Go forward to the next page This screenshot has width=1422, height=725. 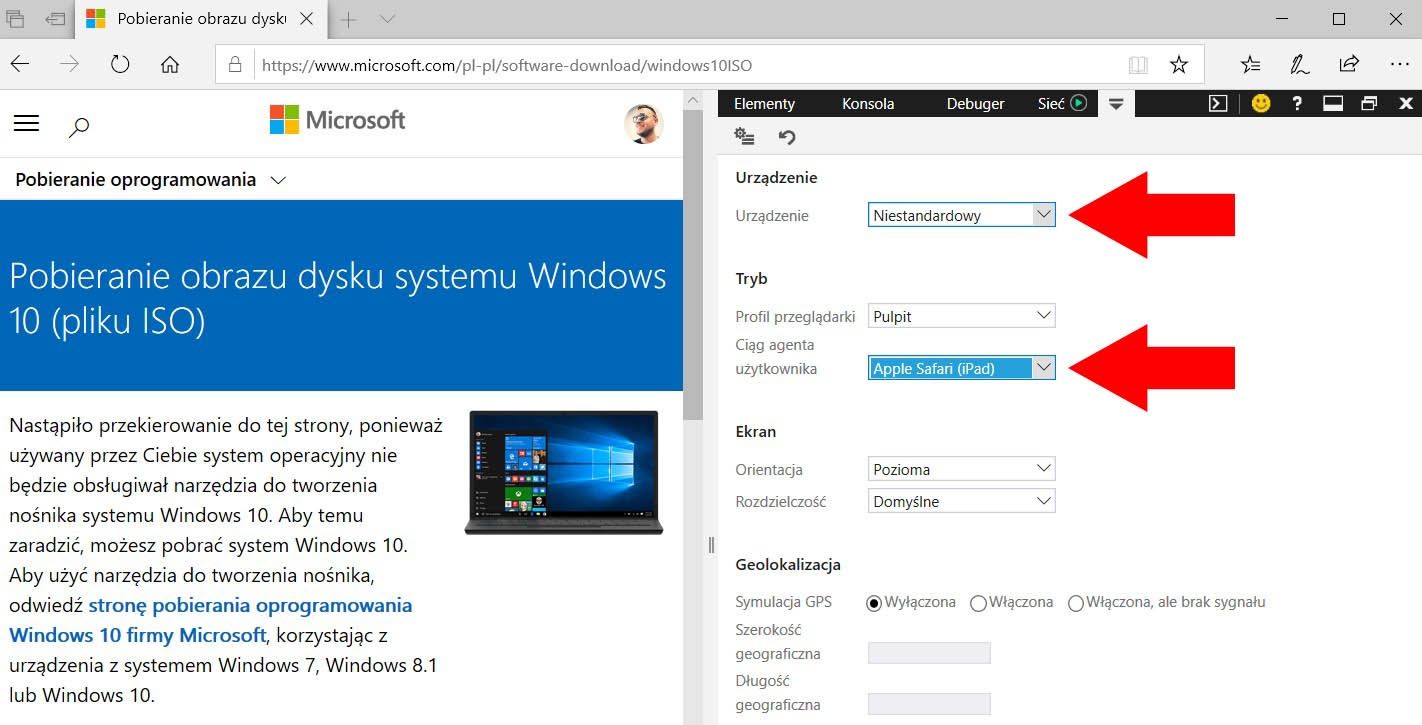point(70,64)
